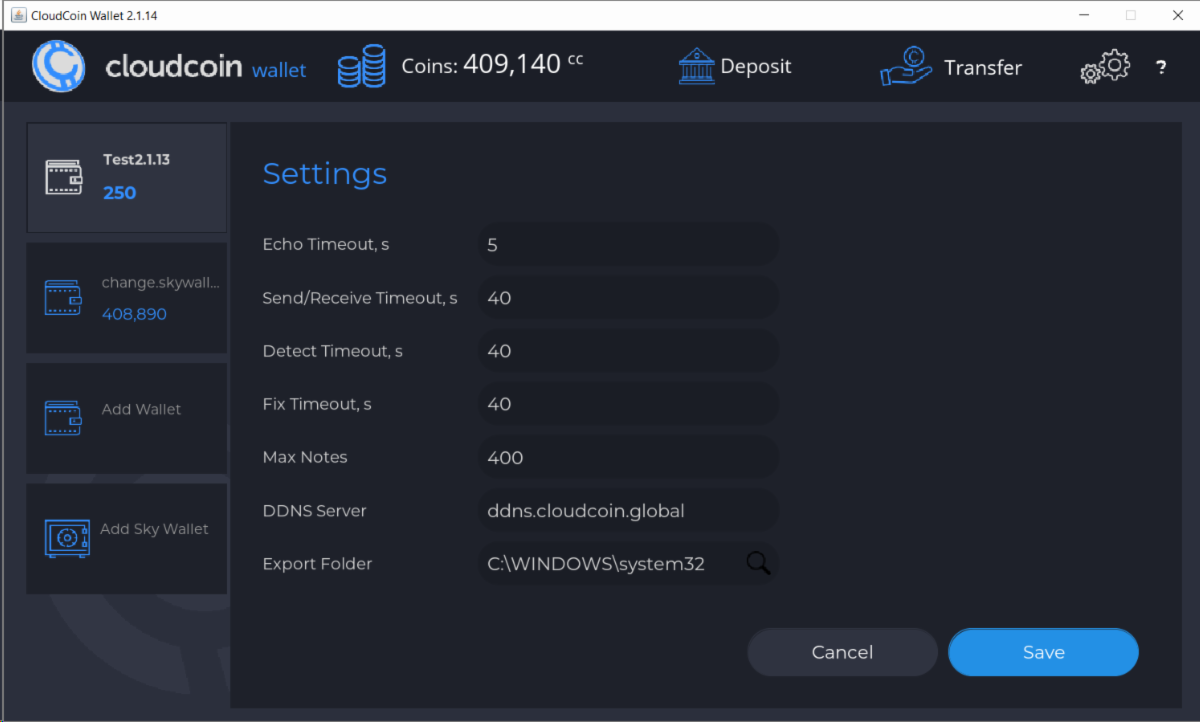Select the change.skywallet wallet

click(x=127, y=298)
